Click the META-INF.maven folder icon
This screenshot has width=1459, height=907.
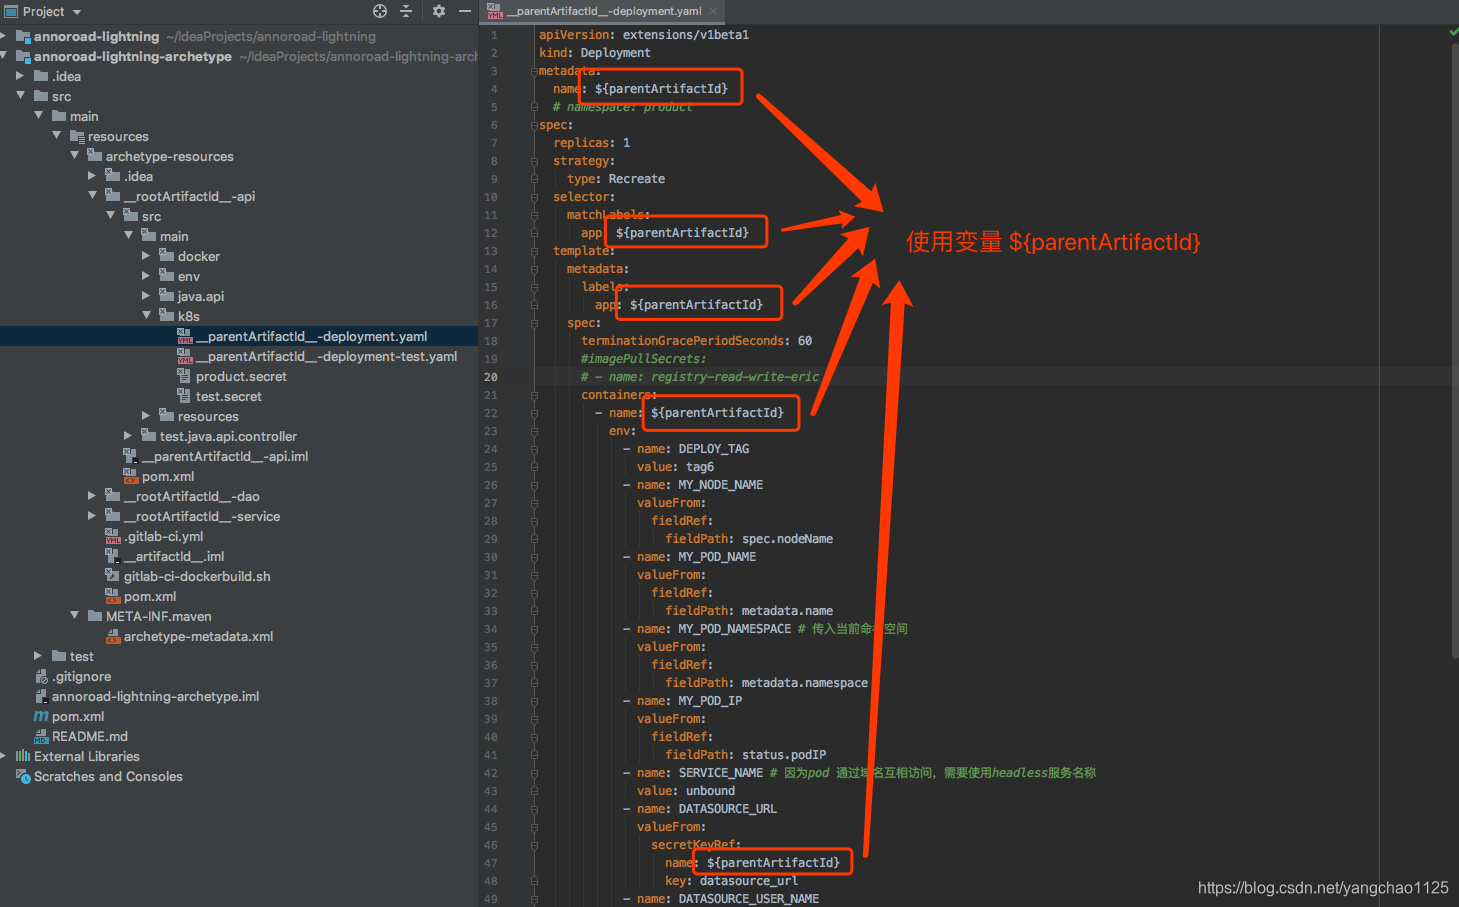(x=95, y=616)
